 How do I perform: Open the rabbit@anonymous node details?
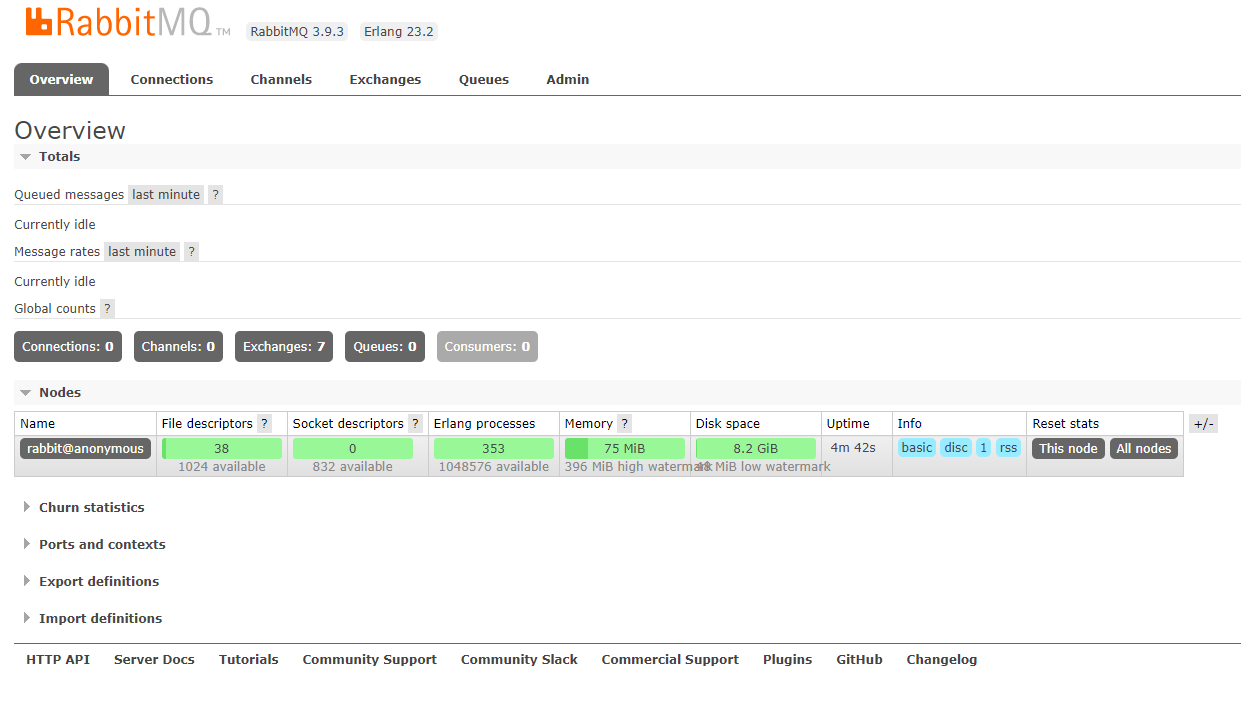(85, 449)
